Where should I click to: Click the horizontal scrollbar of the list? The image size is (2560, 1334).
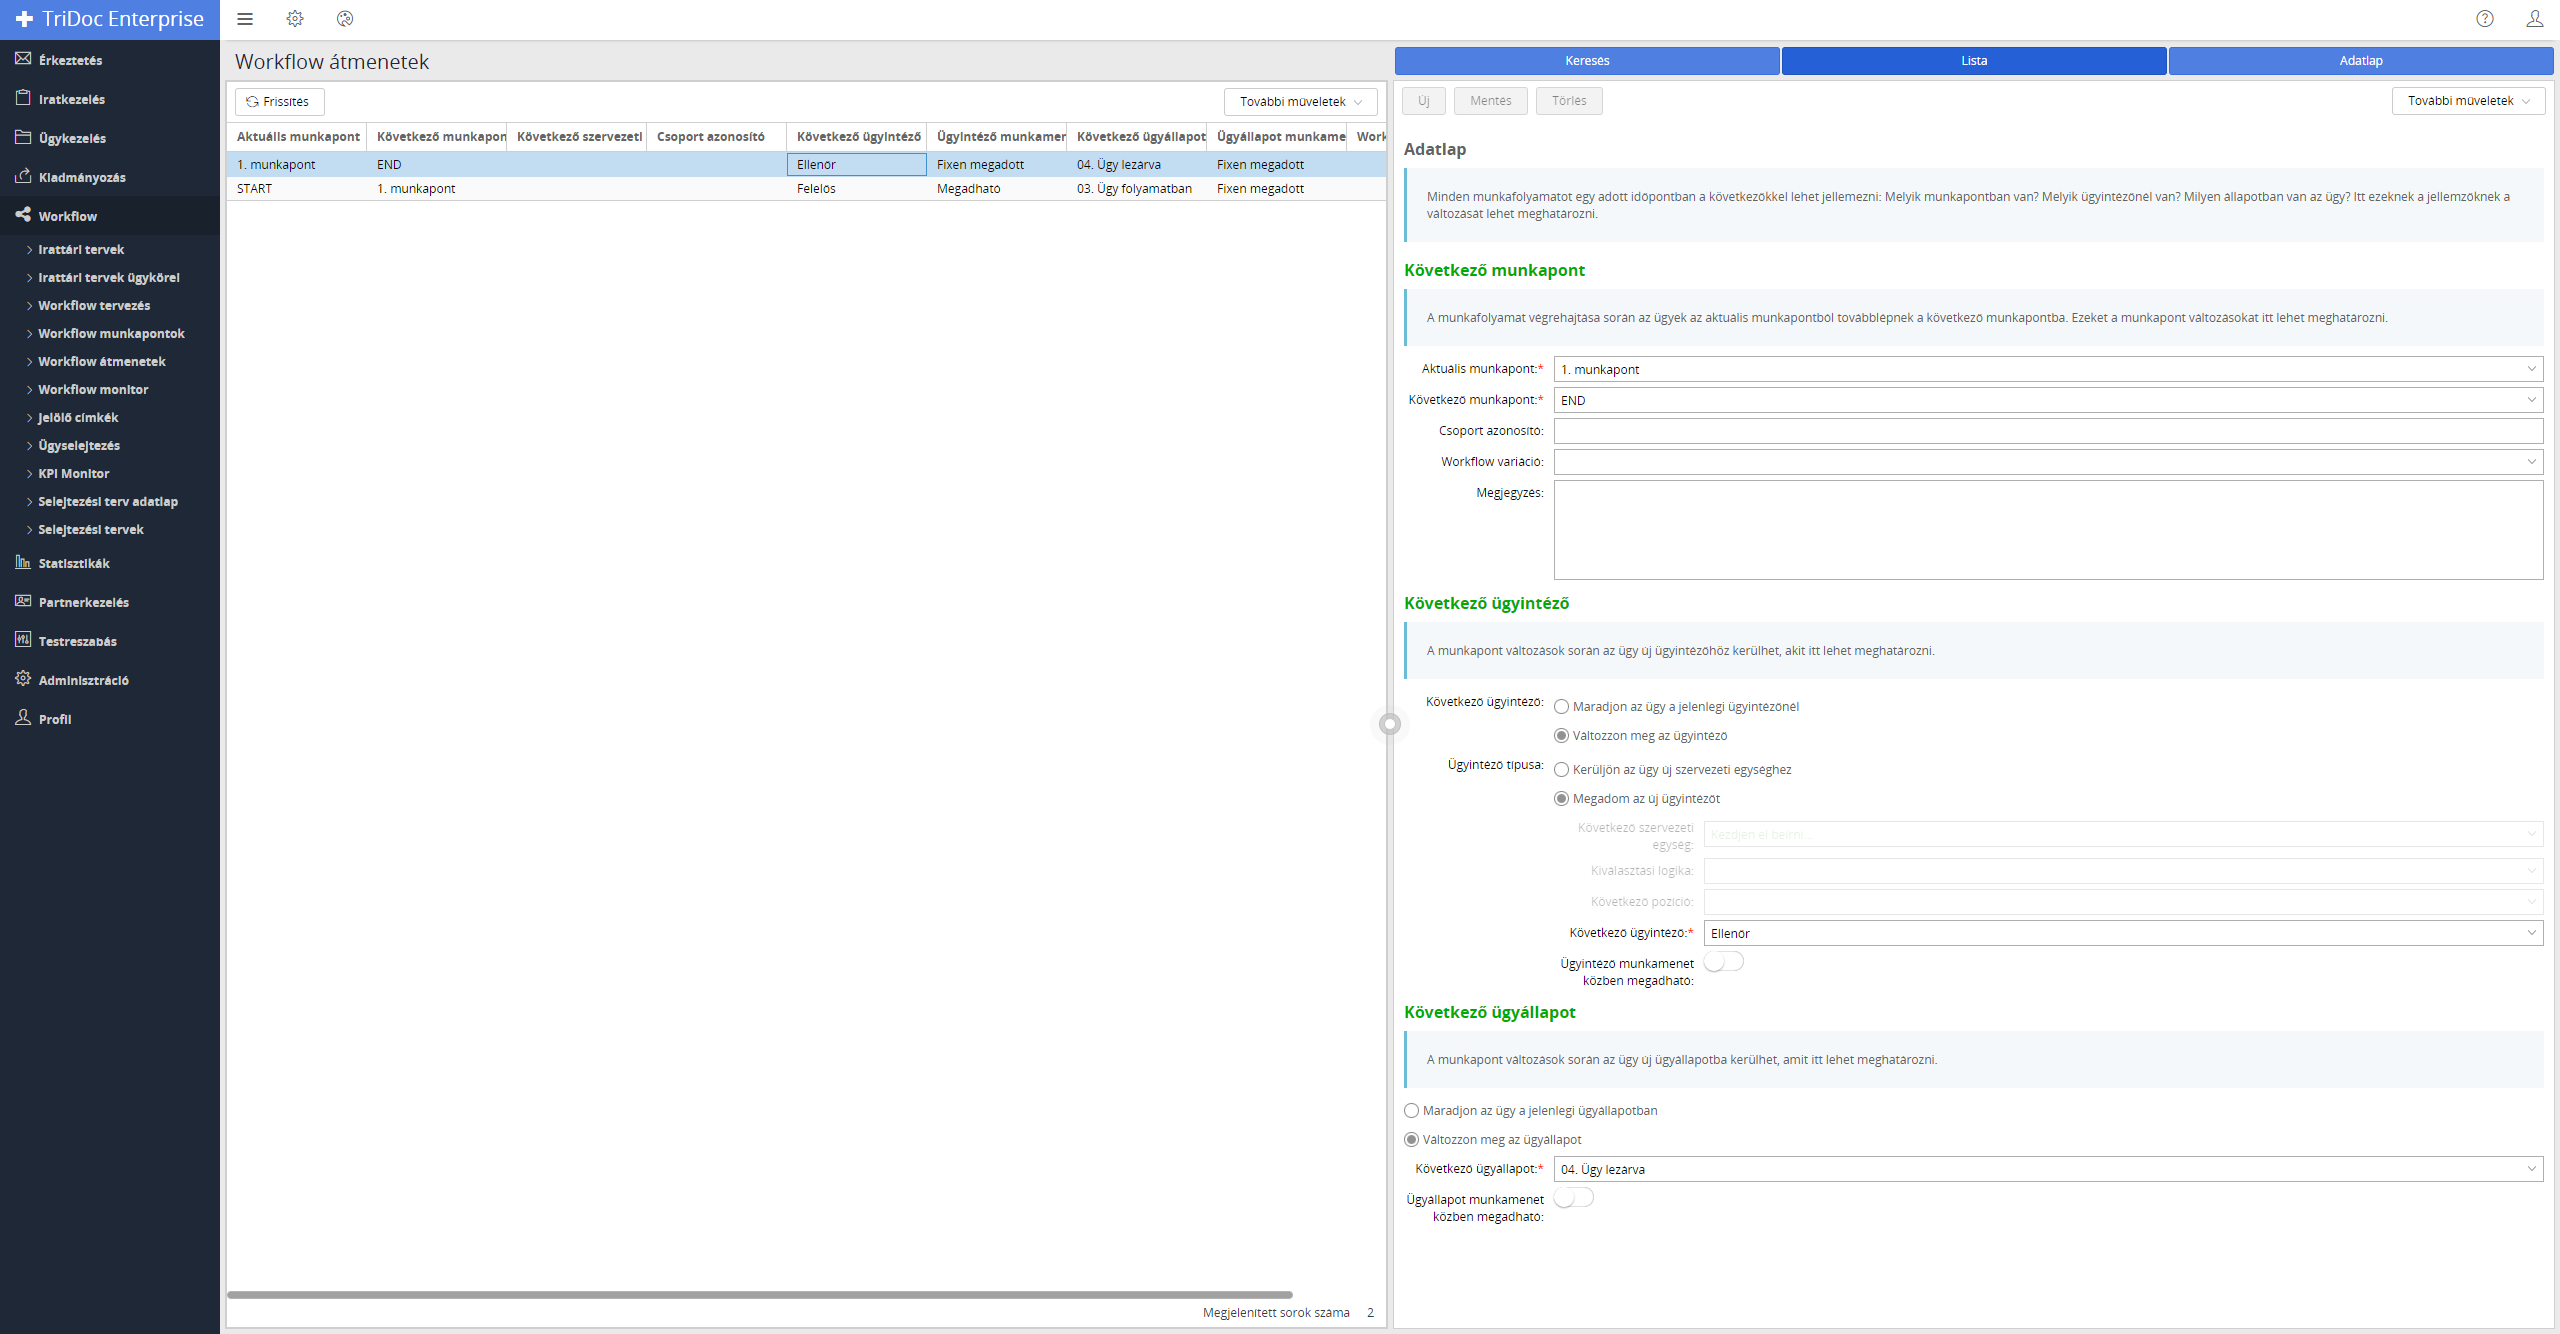coord(760,1295)
